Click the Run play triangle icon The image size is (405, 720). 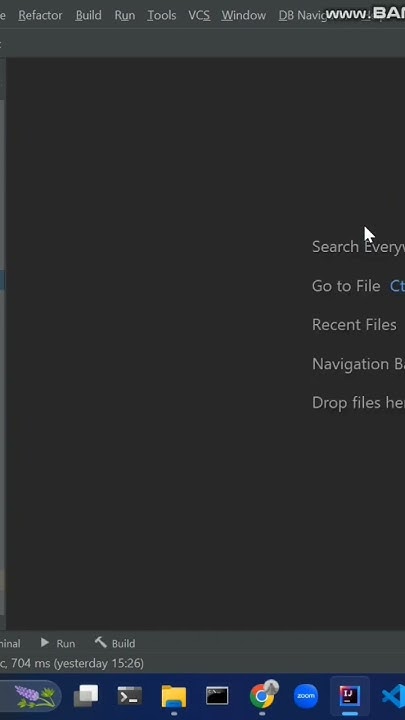45,642
